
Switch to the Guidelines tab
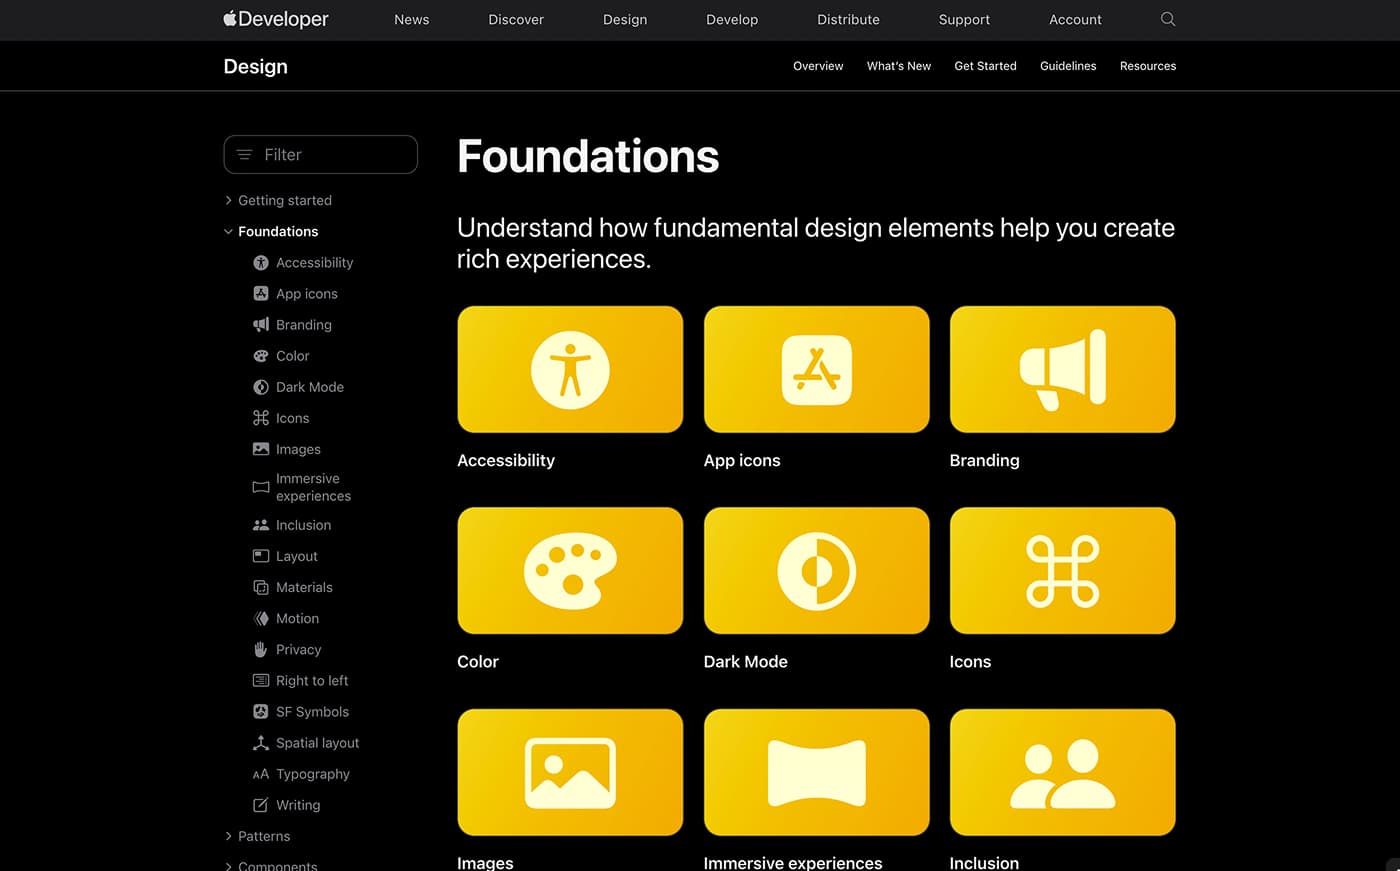click(x=1068, y=66)
